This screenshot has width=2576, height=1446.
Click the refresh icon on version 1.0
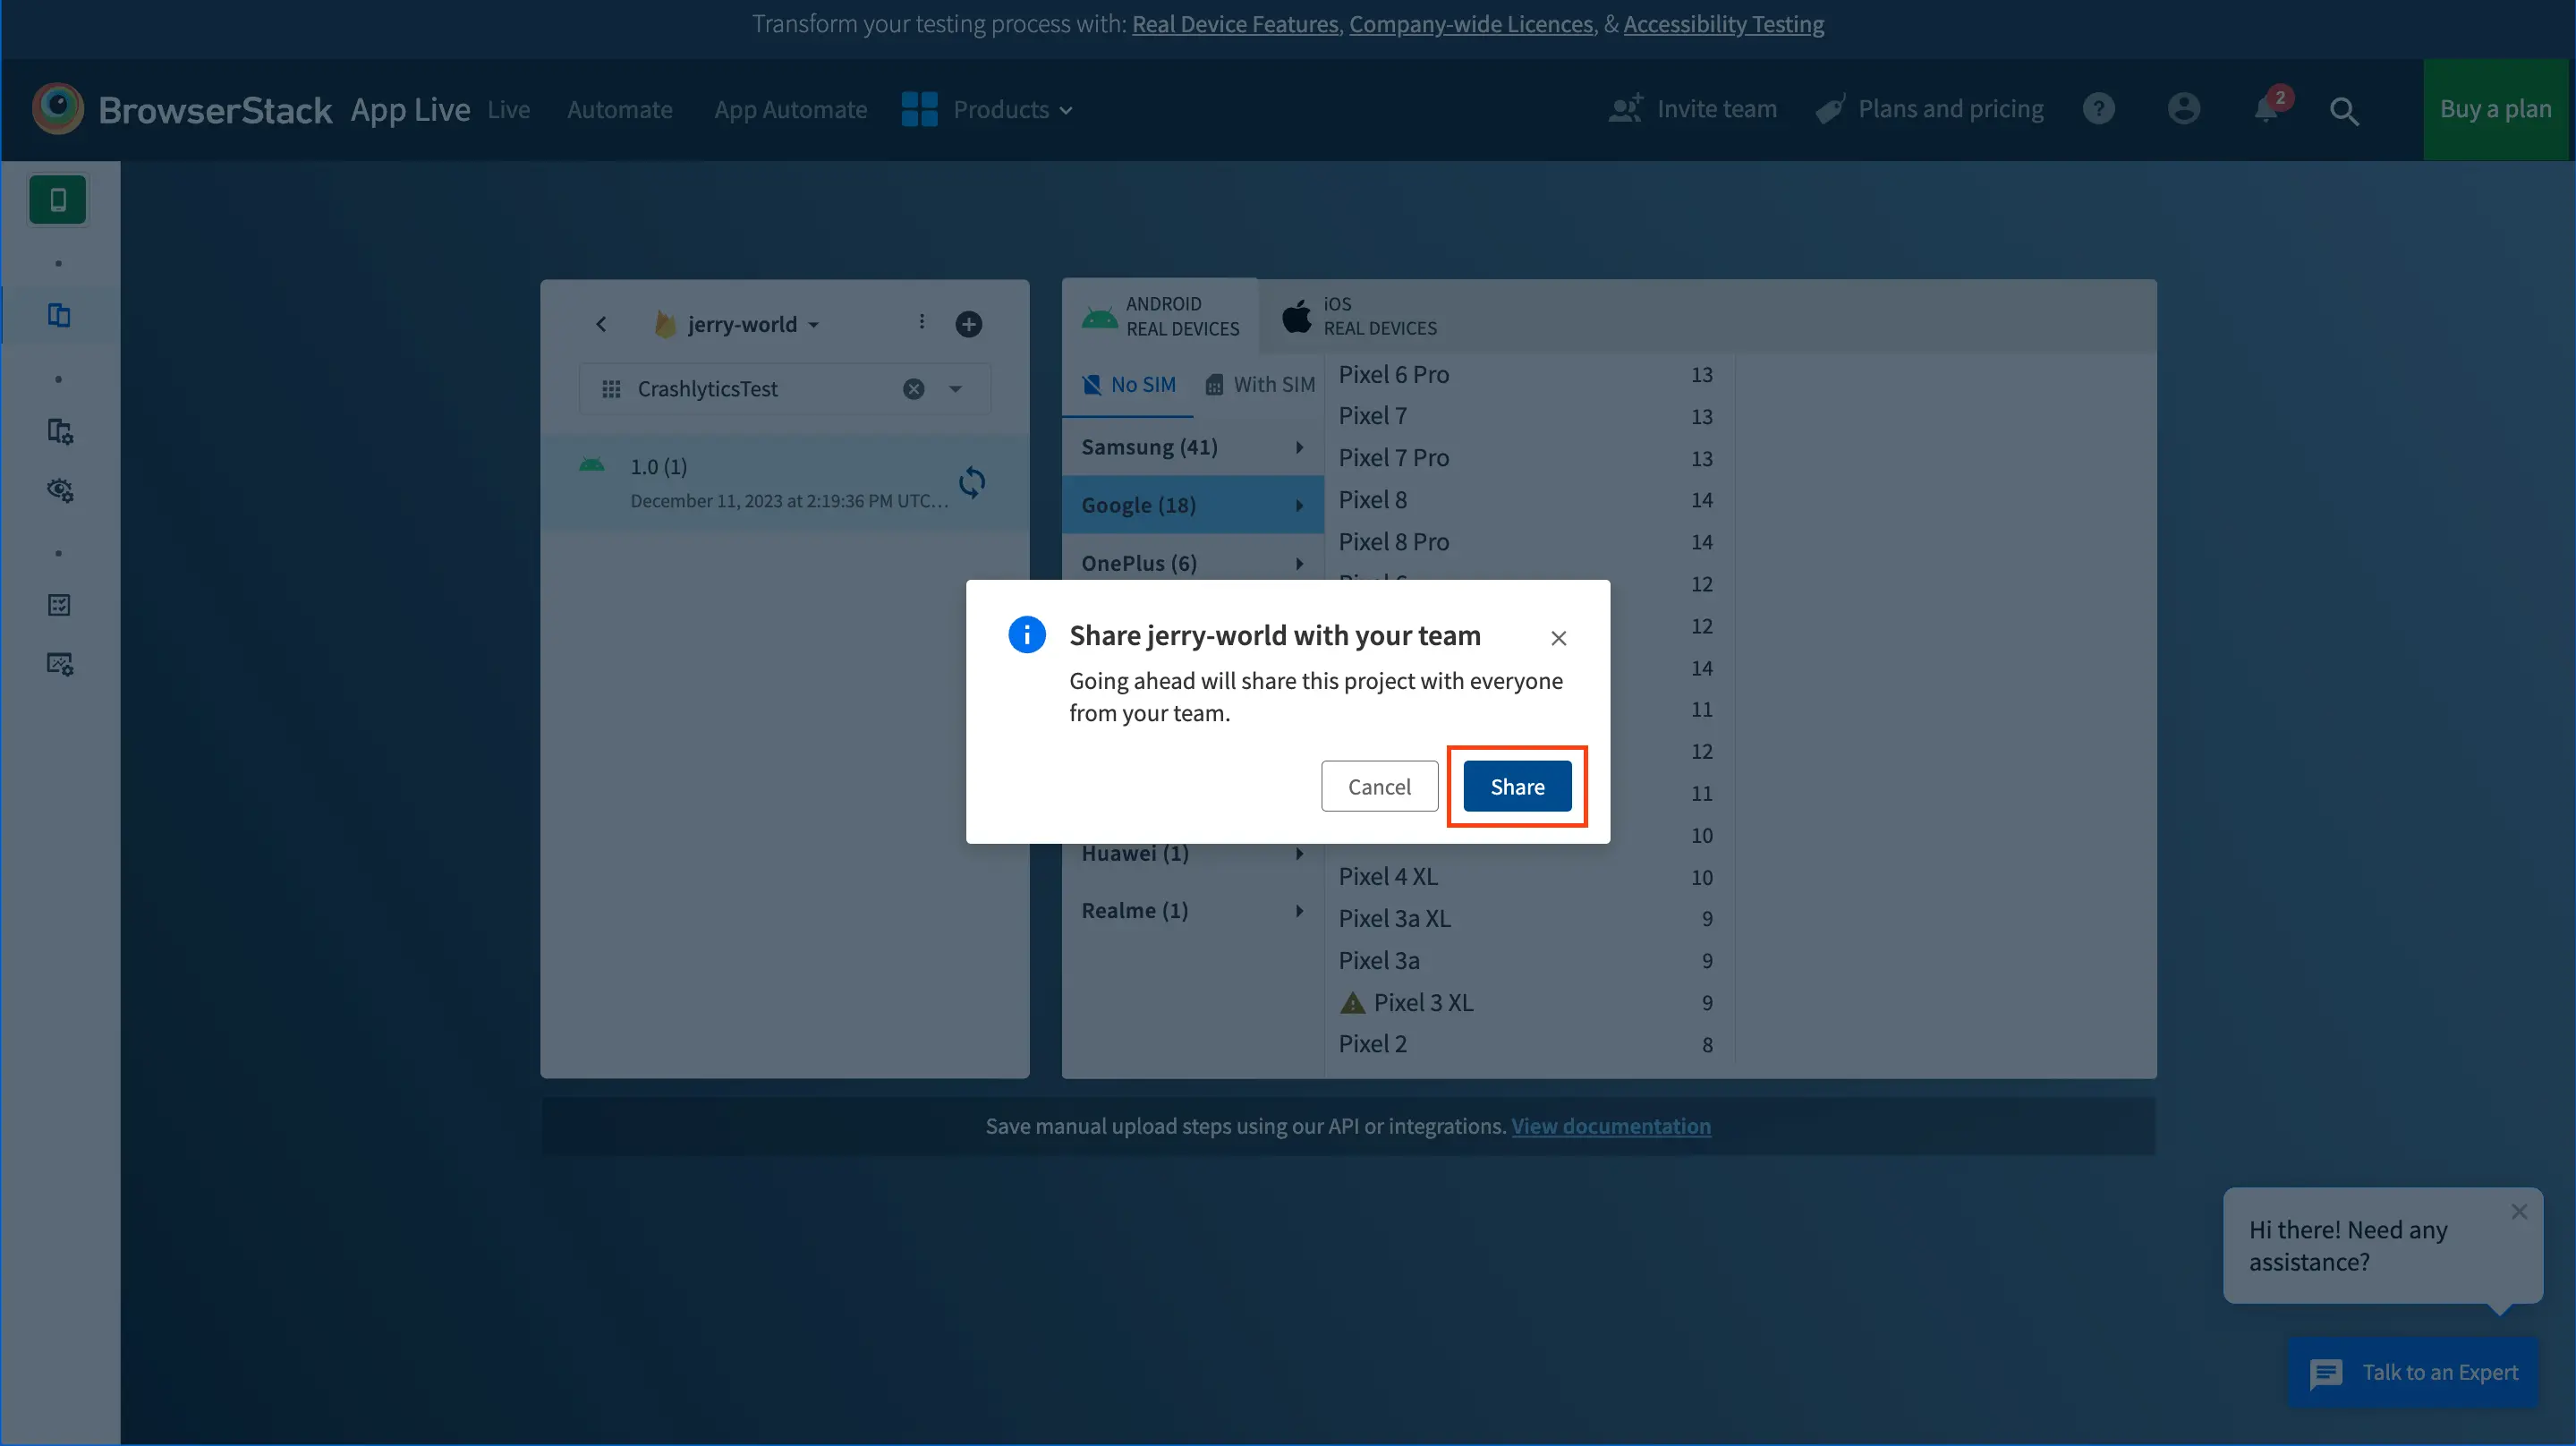tap(971, 483)
